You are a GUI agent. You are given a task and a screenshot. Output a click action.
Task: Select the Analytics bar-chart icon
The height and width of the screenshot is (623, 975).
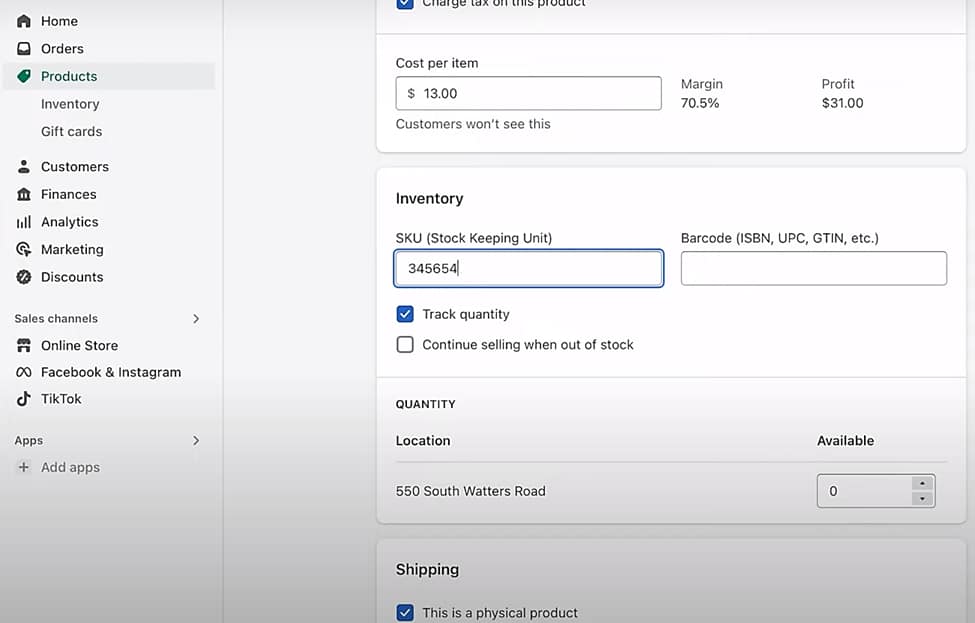click(23, 221)
